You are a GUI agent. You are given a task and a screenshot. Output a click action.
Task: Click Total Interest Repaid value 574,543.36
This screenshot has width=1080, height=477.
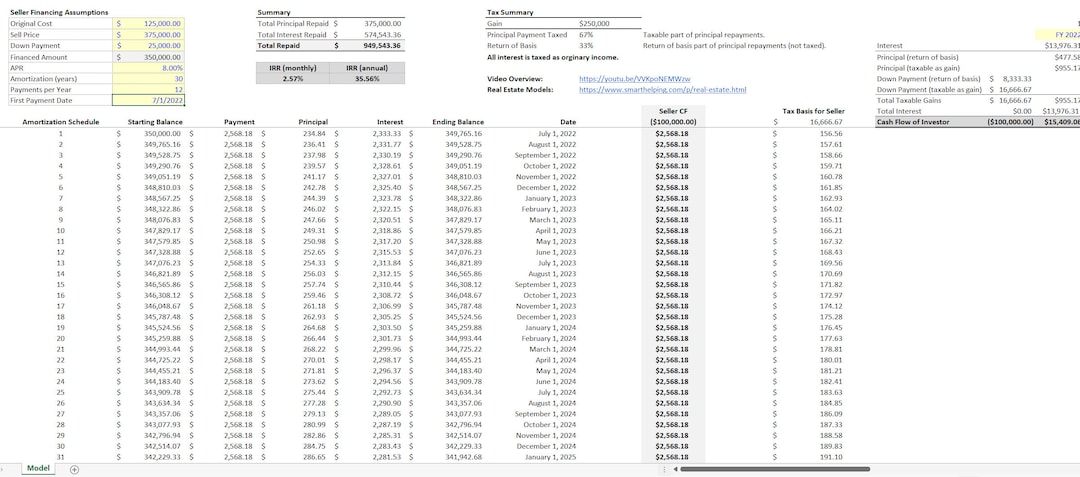[x=382, y=34]
